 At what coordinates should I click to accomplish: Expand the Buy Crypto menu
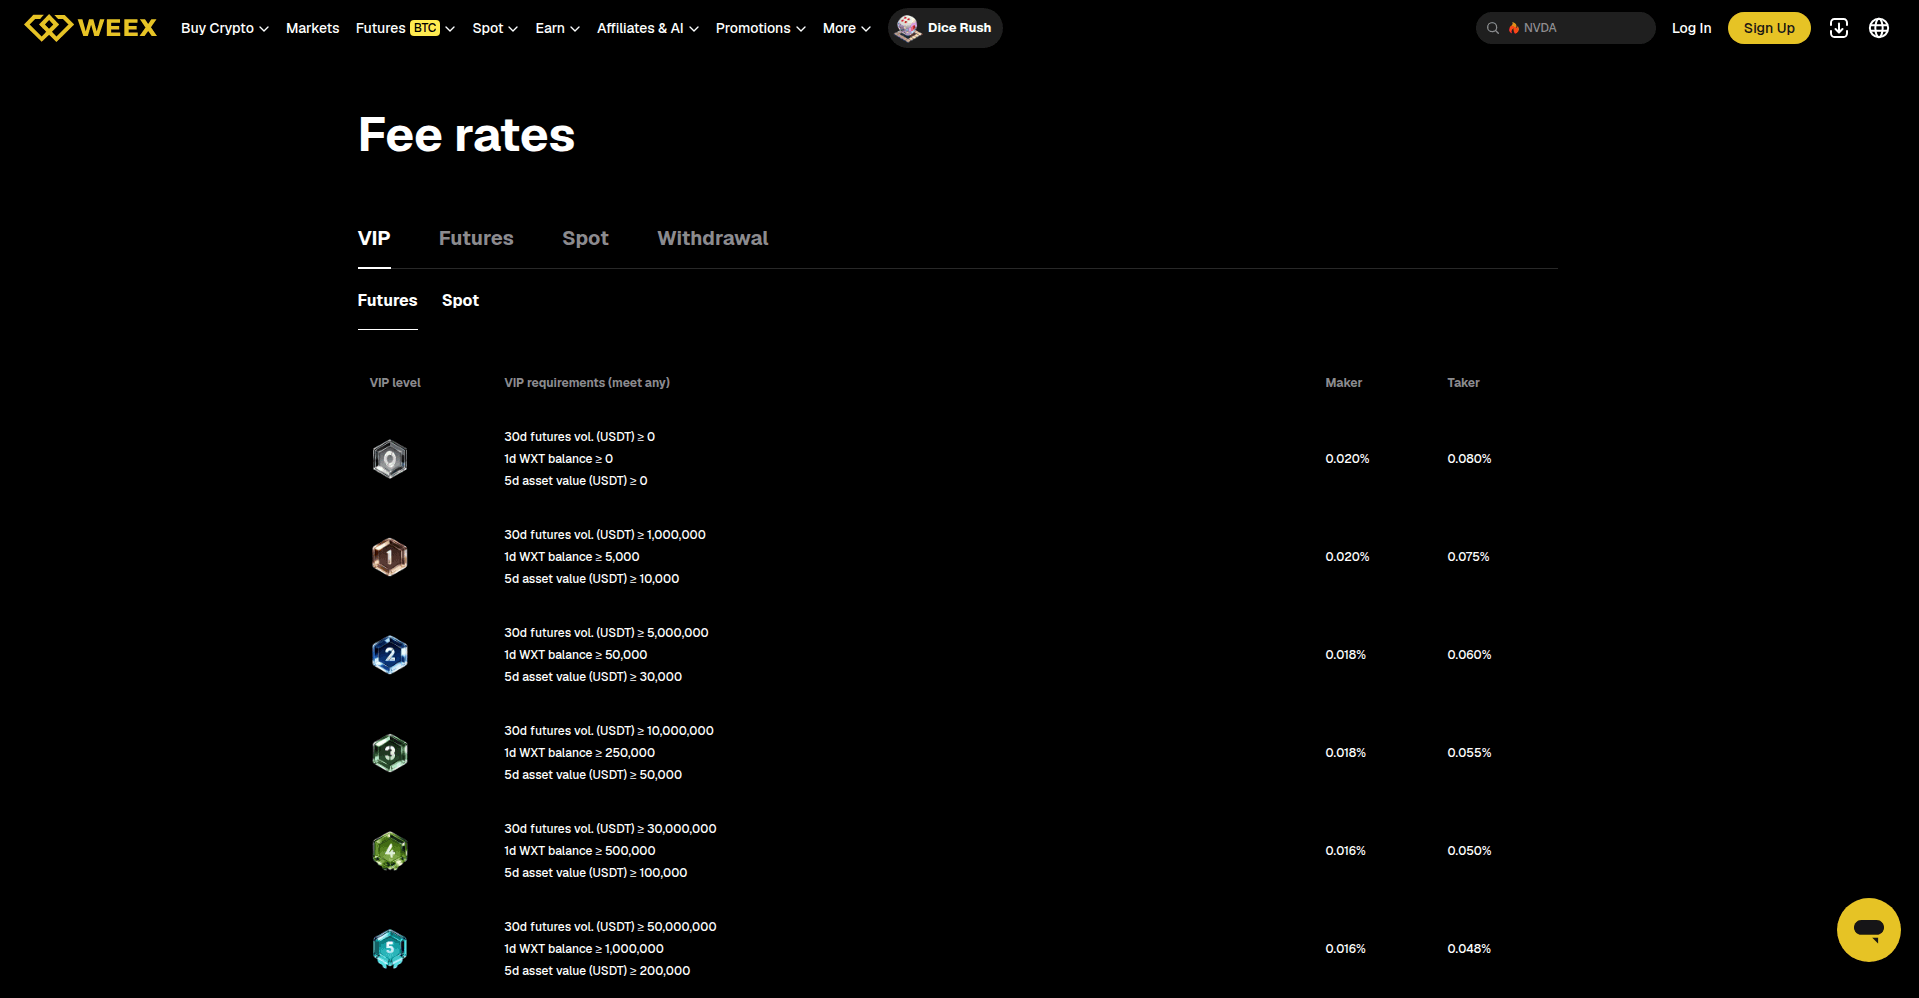pyautogui.click(x=225, y=28)
